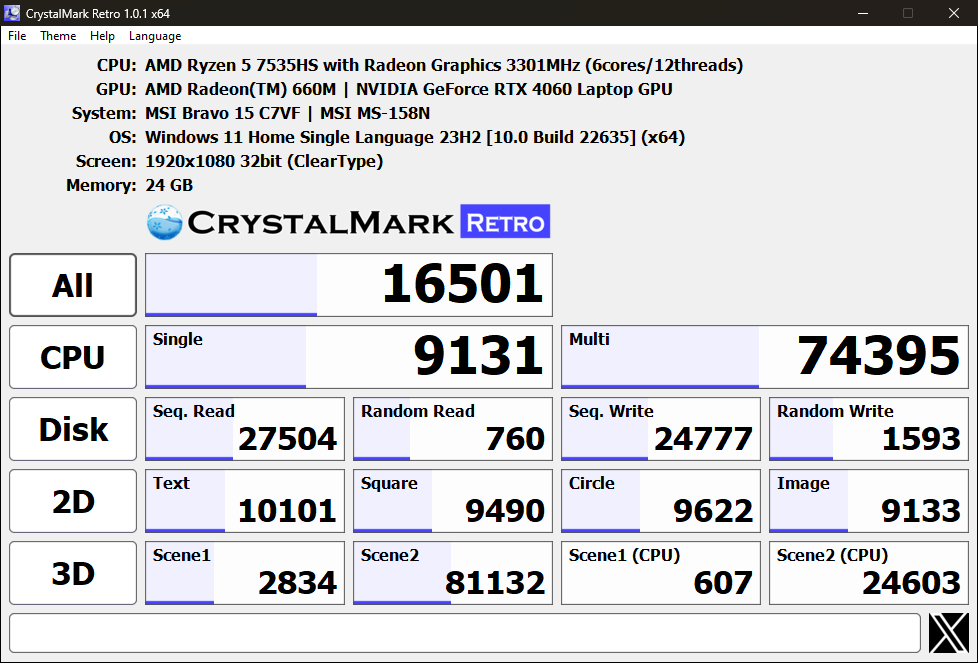Click the CPU Single score 9131
978x663 pixels.
pyautogui.click(x=349, y=357)
